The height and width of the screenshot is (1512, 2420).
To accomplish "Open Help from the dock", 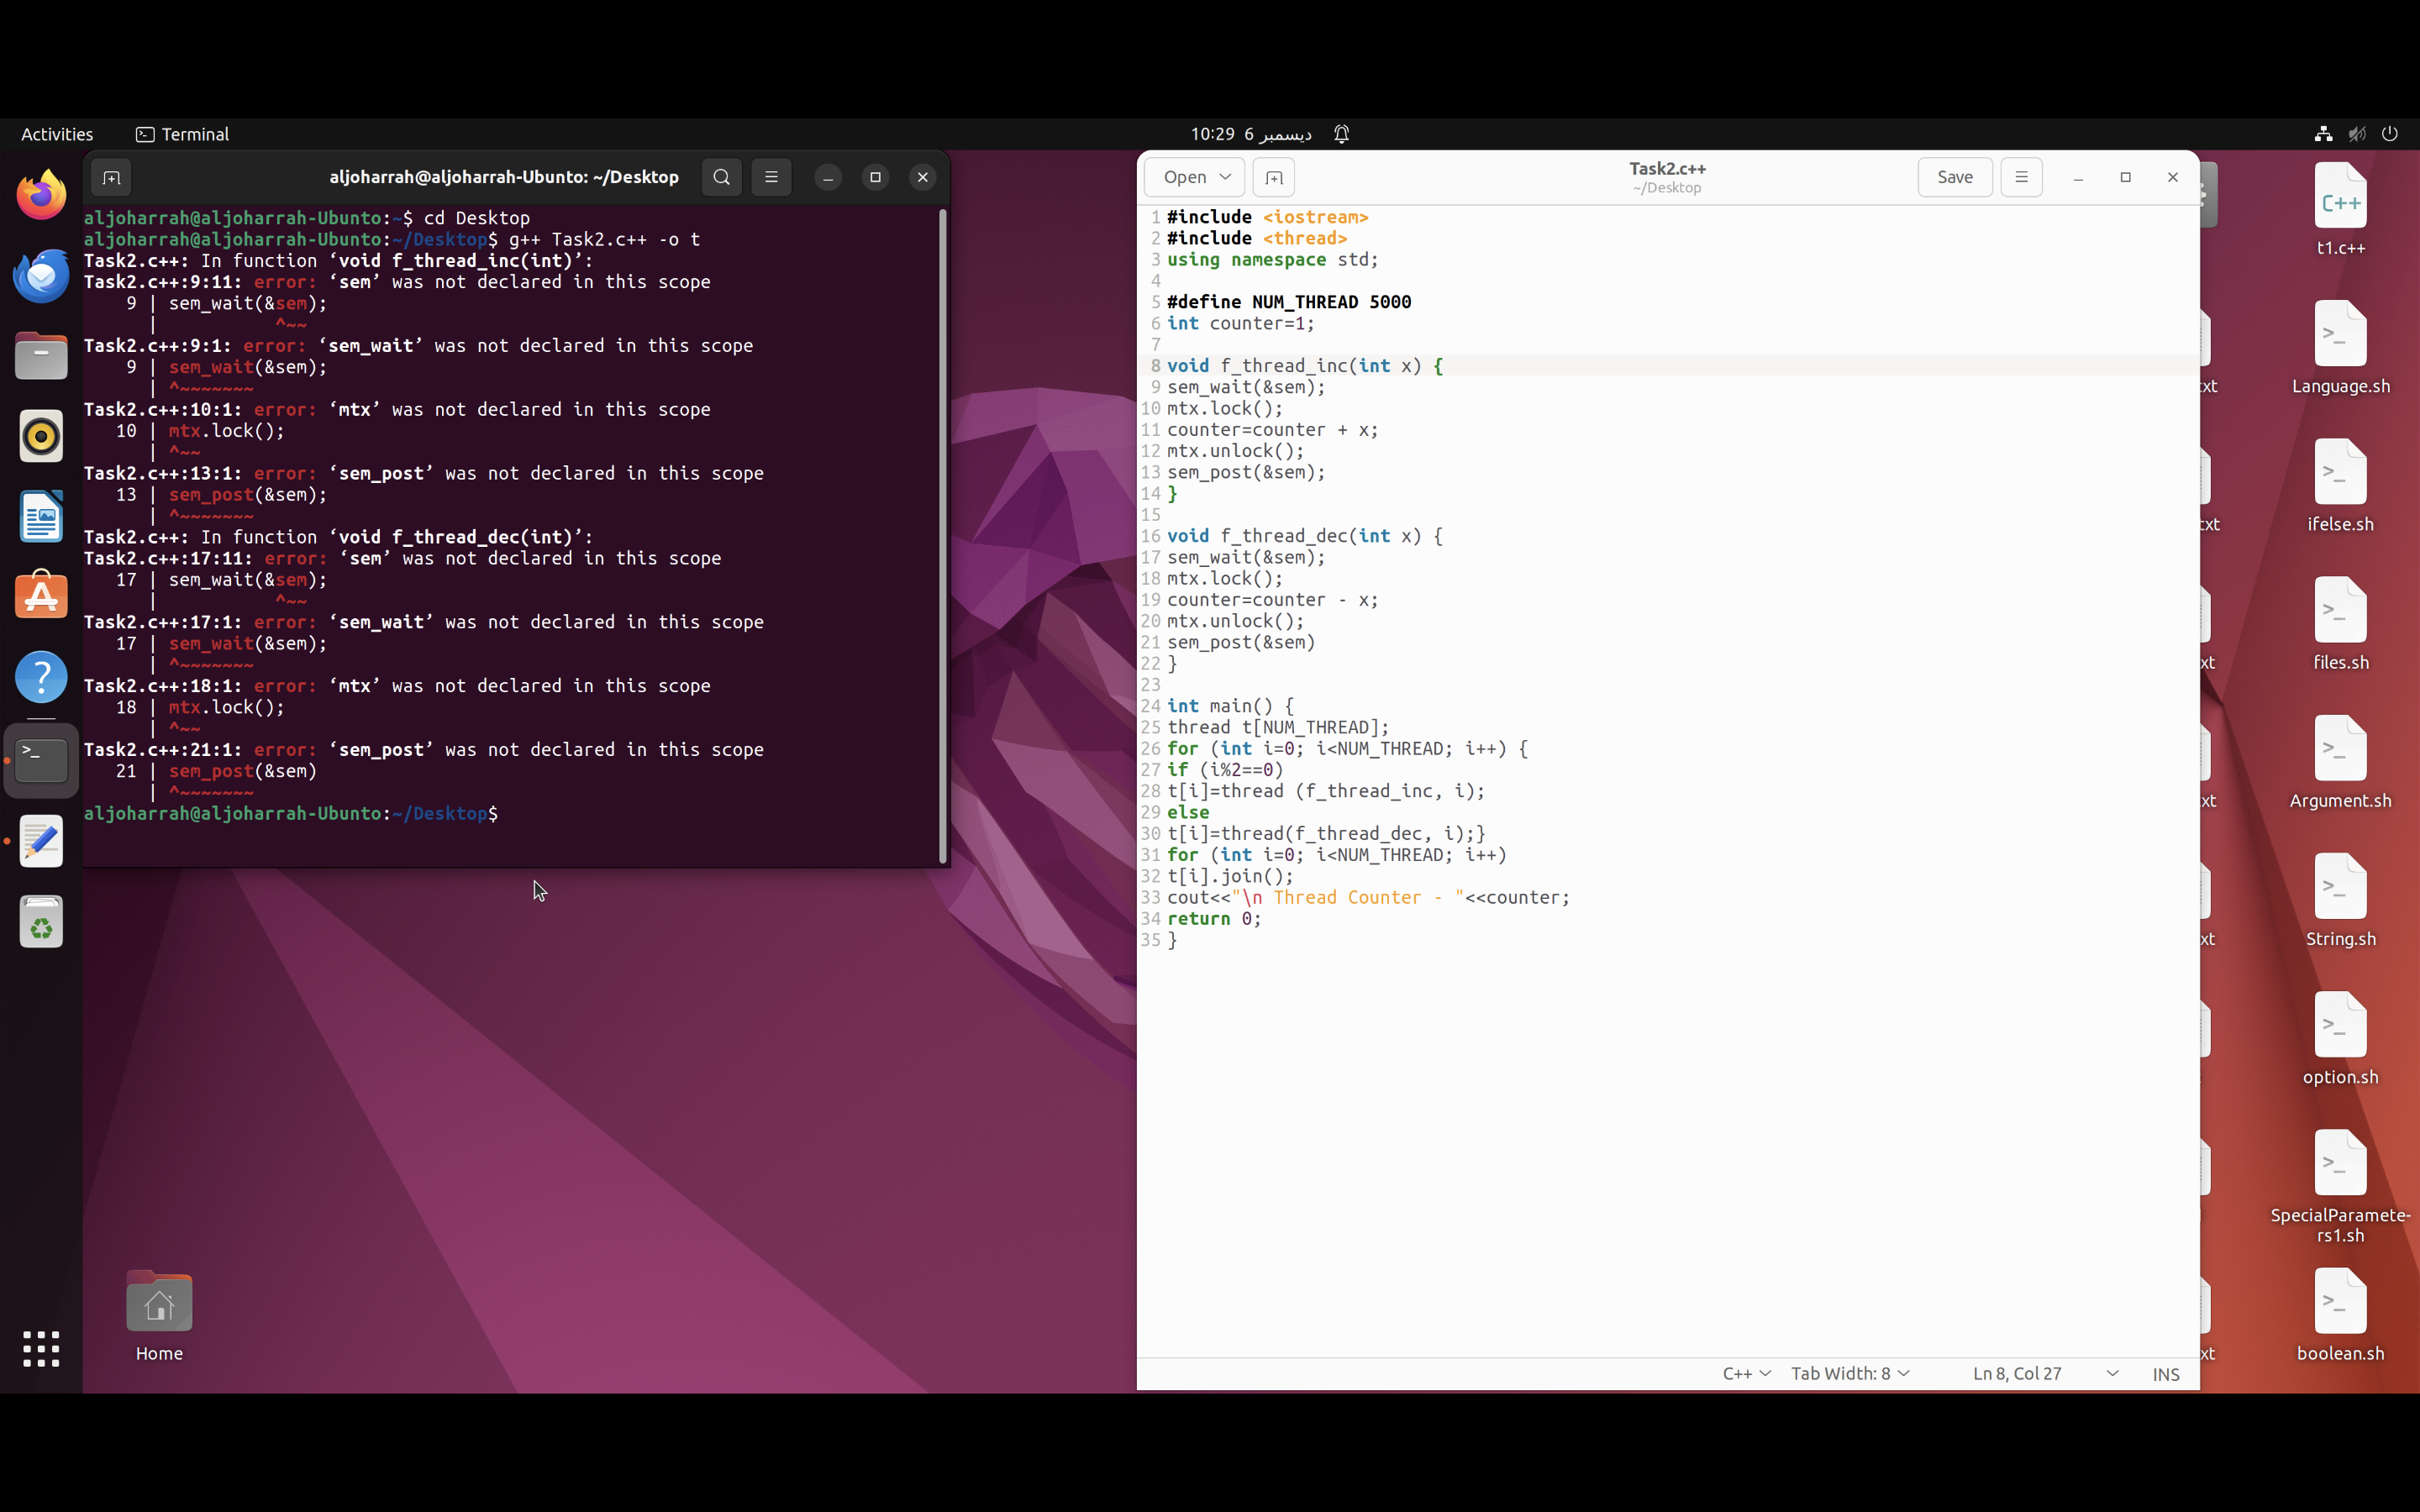I will pos(41,678).
